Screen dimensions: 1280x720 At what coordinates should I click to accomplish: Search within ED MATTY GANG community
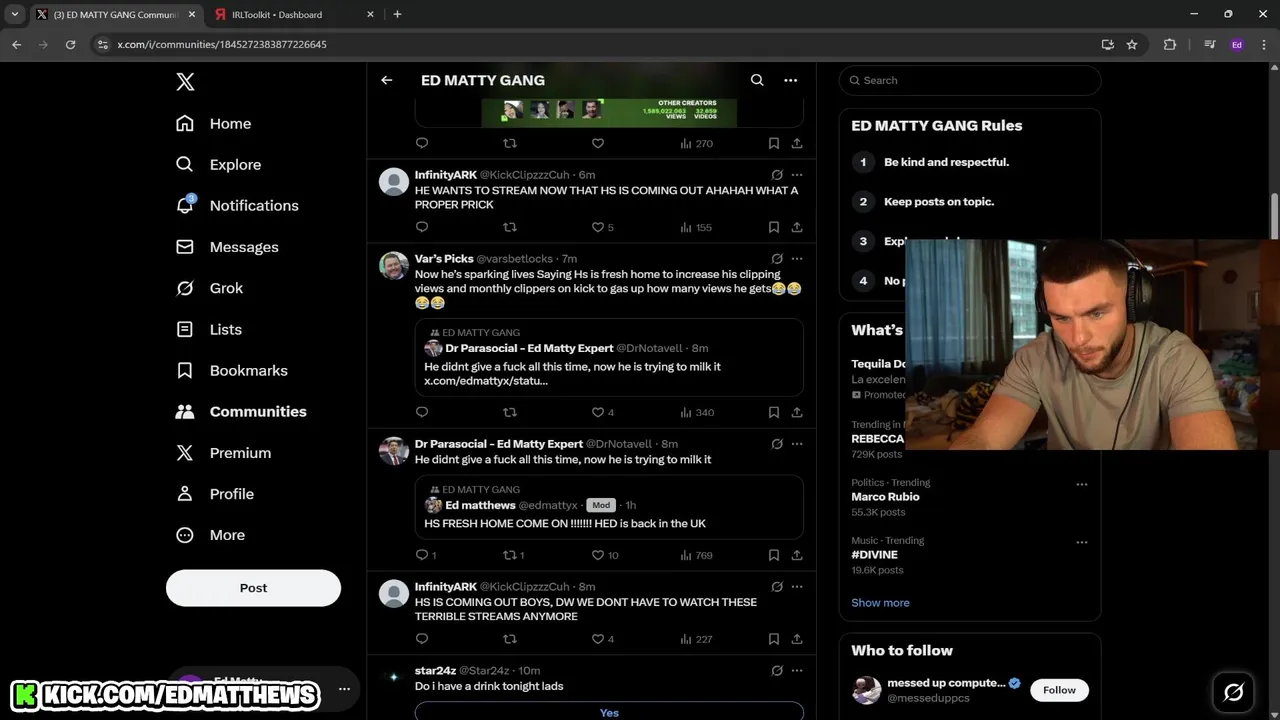coord(757,80)
